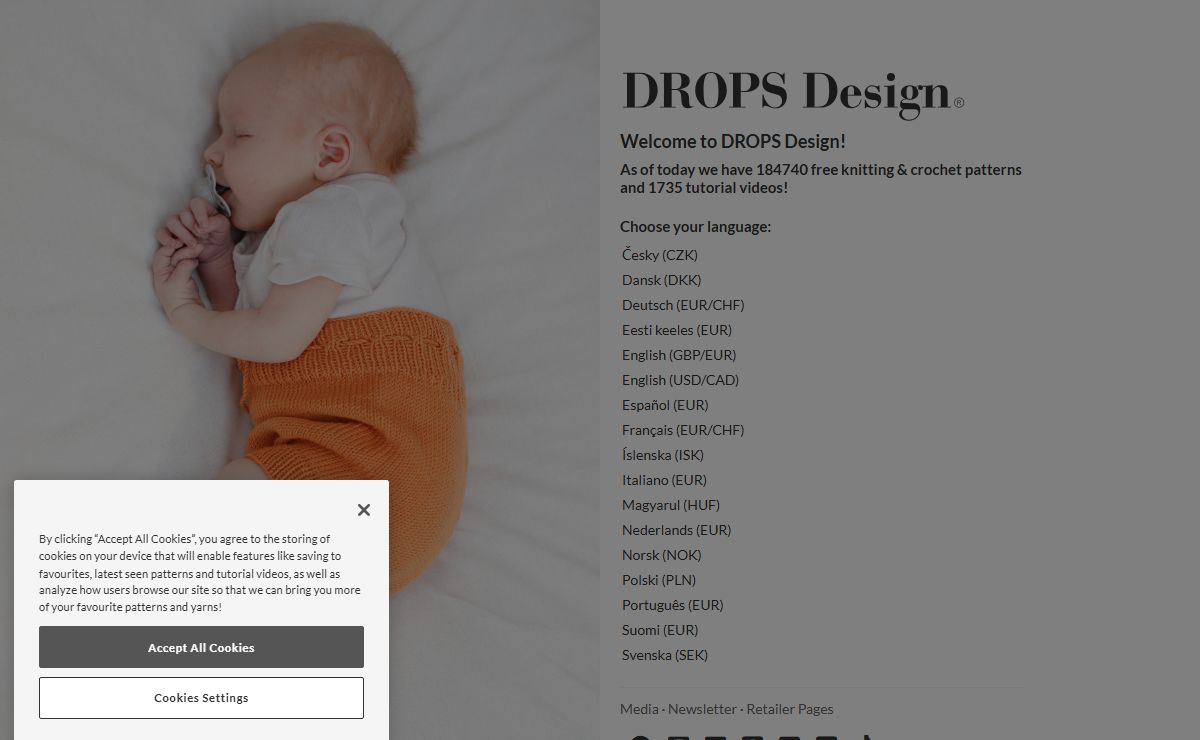Open Cookies Settings
This screenshot has width=1200, height=740.
[x=201, y=698]
